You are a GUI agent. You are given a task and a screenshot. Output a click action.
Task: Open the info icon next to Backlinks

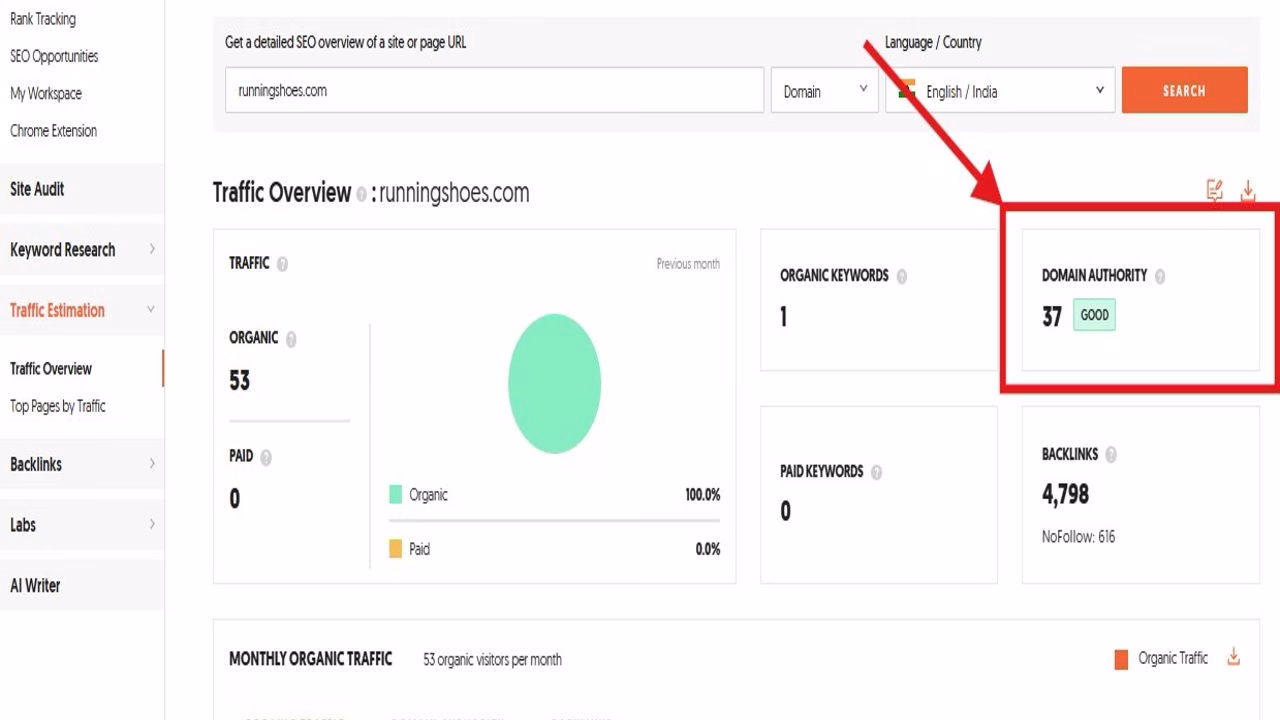(1113, 454)
